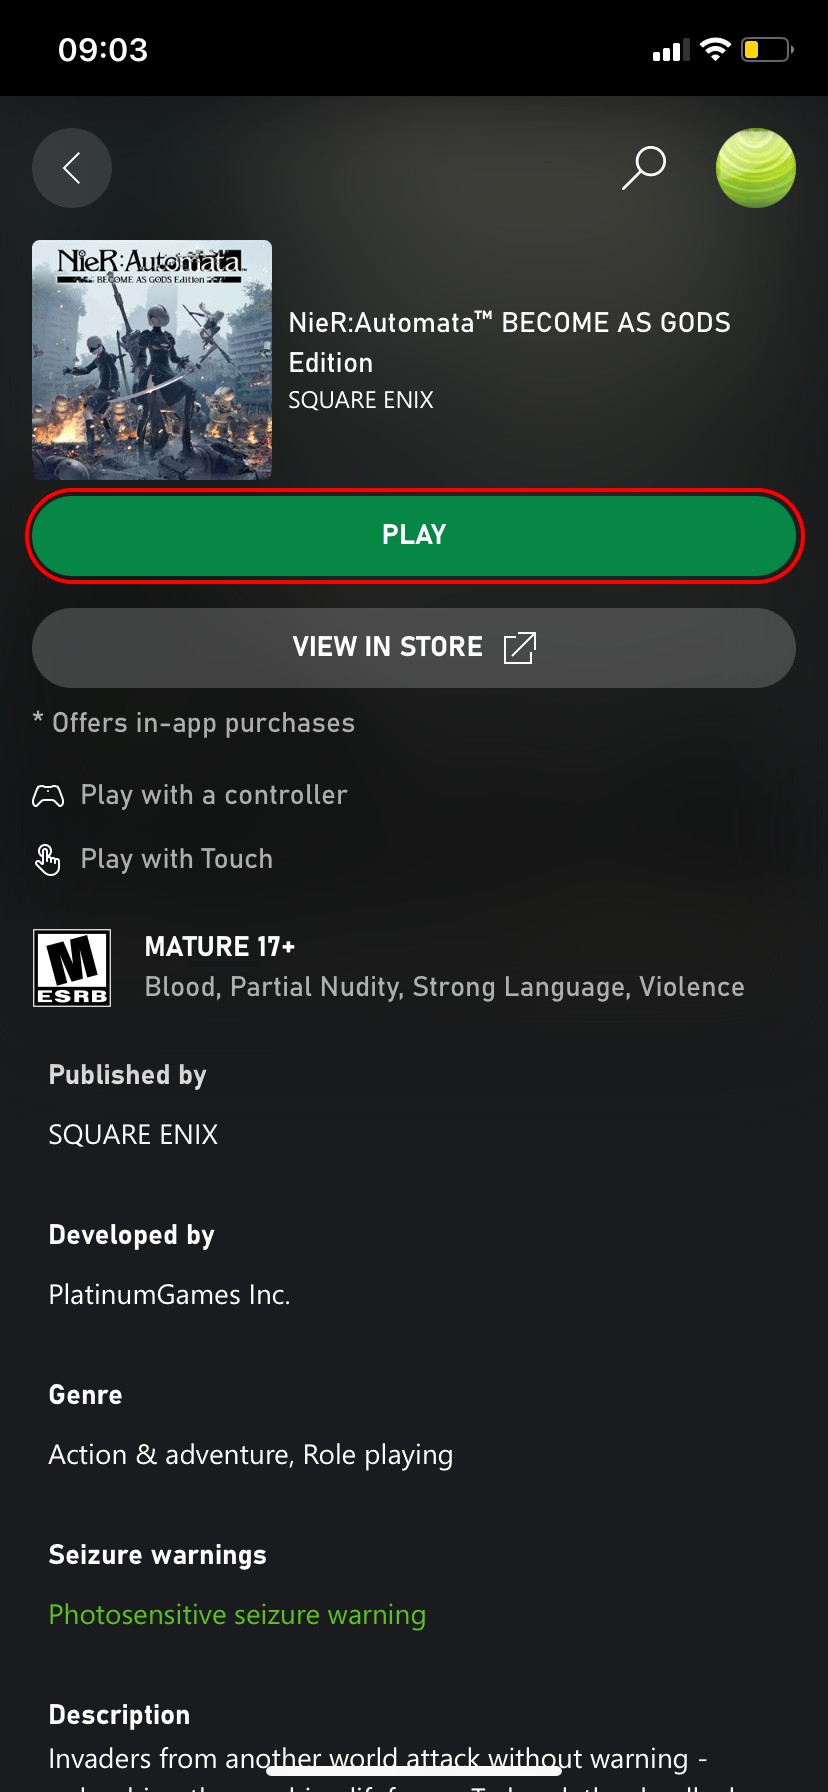Tap the battery indicator in status bar
828x1792 pixels.
point(766,50)
